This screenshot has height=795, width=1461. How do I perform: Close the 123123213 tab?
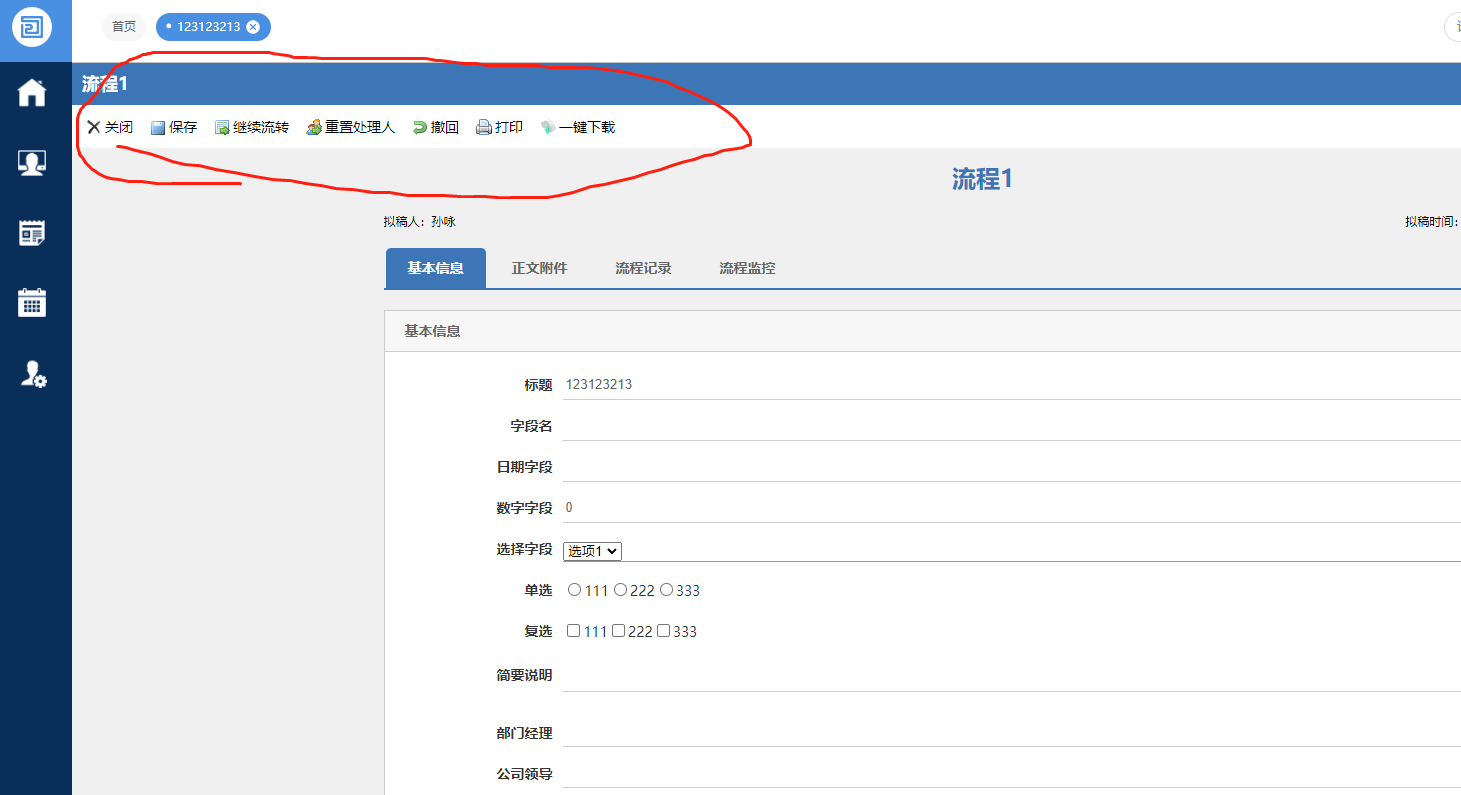coord(253,27)
